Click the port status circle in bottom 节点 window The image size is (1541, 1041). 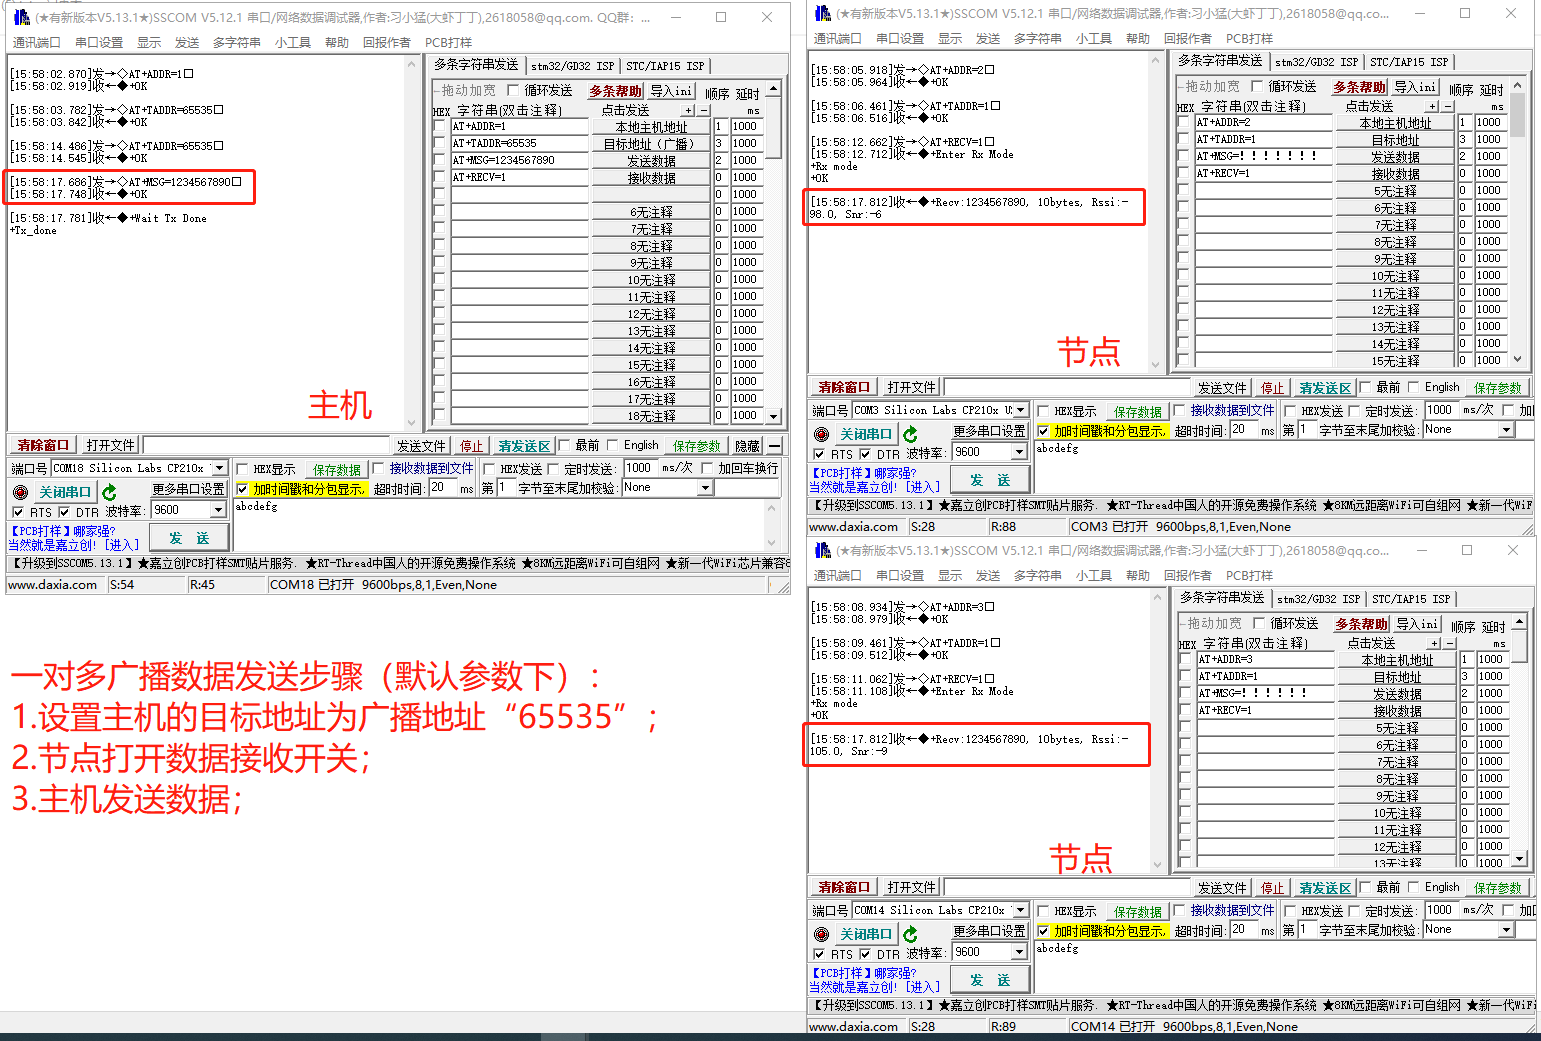coord(822,933)
